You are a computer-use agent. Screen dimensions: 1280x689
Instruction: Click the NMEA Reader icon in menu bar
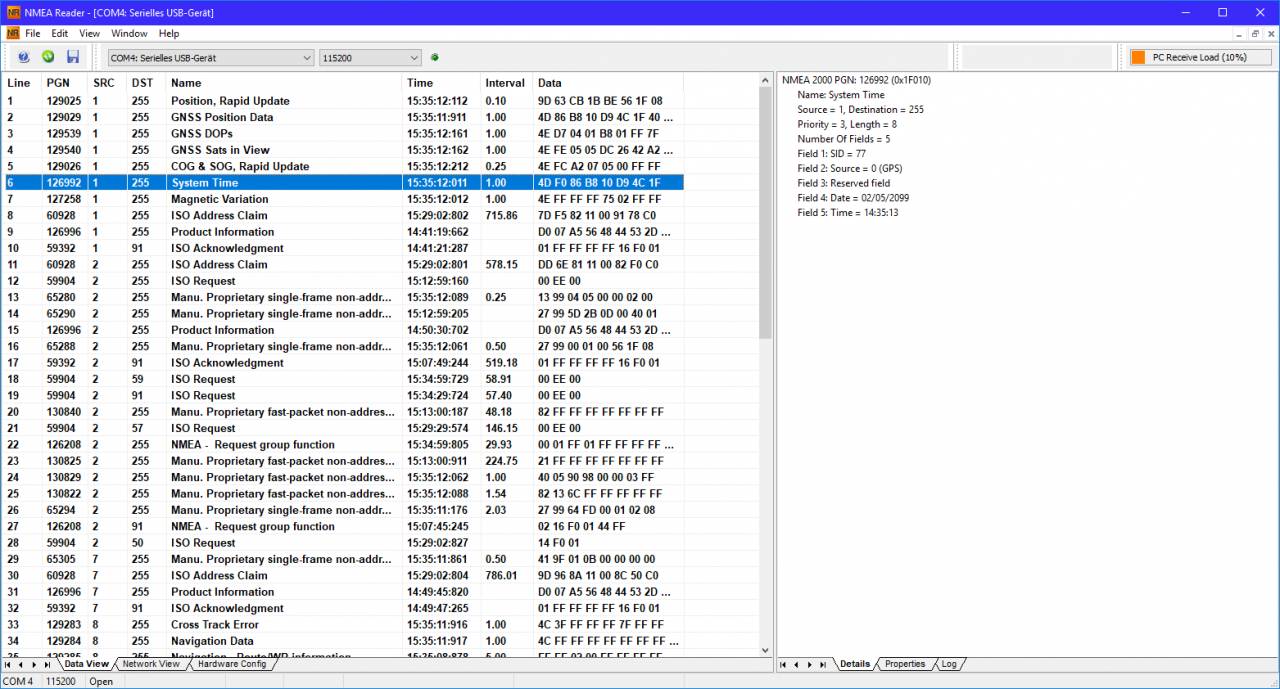coord(12,33)
